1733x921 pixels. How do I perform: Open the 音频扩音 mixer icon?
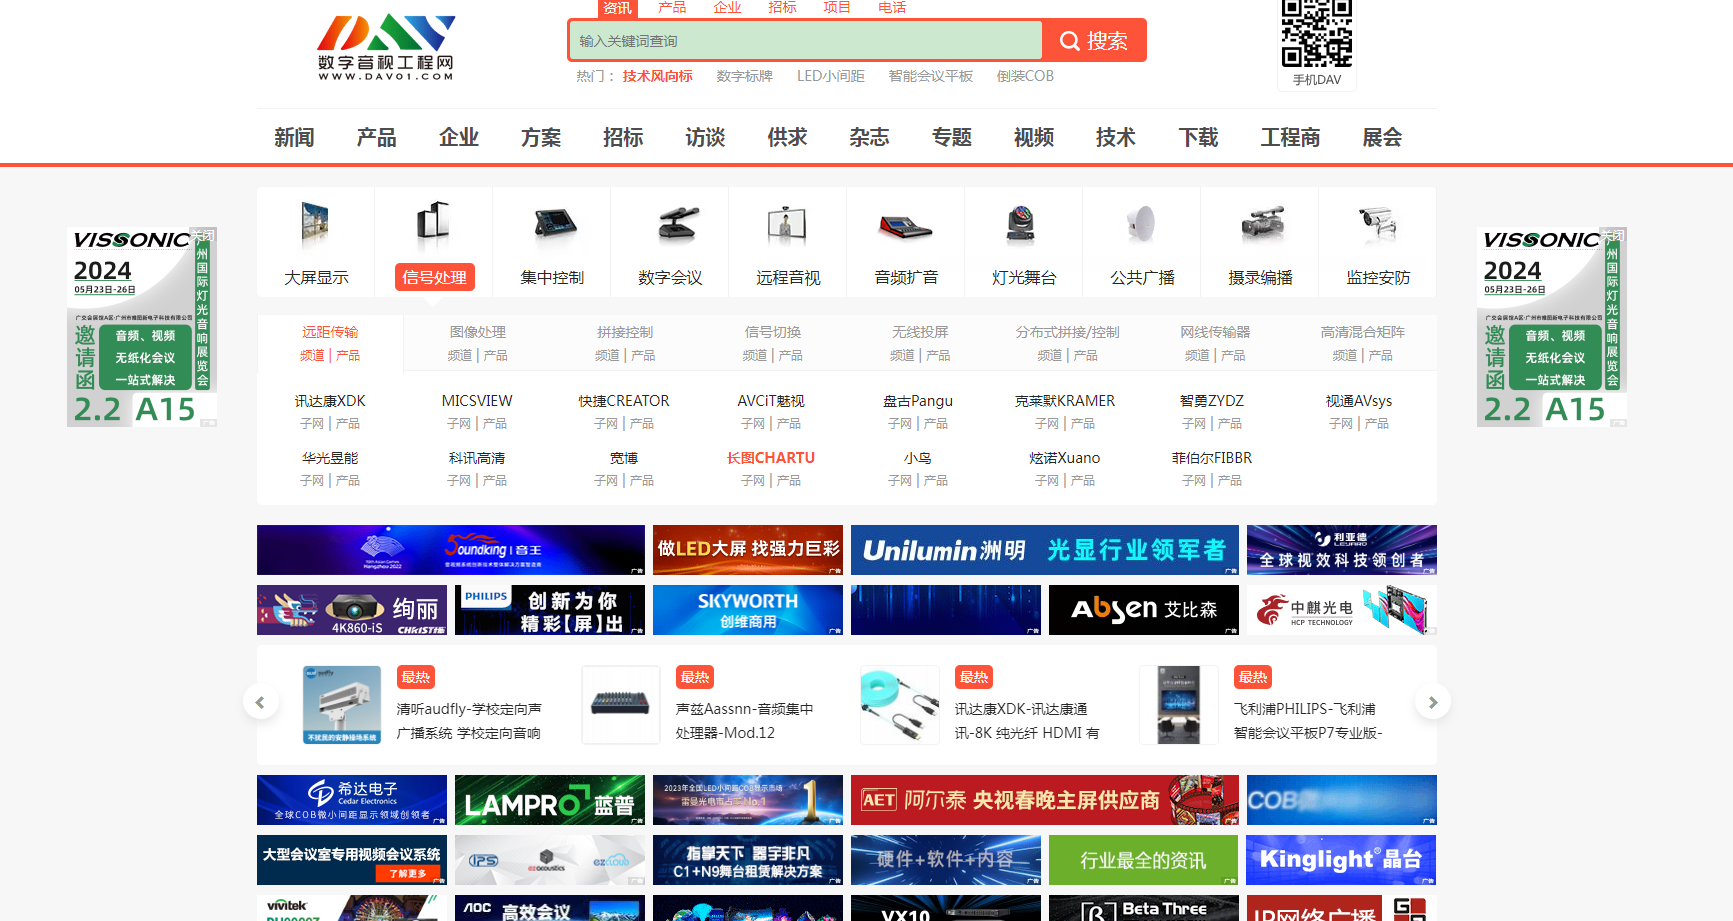(906, 226)
